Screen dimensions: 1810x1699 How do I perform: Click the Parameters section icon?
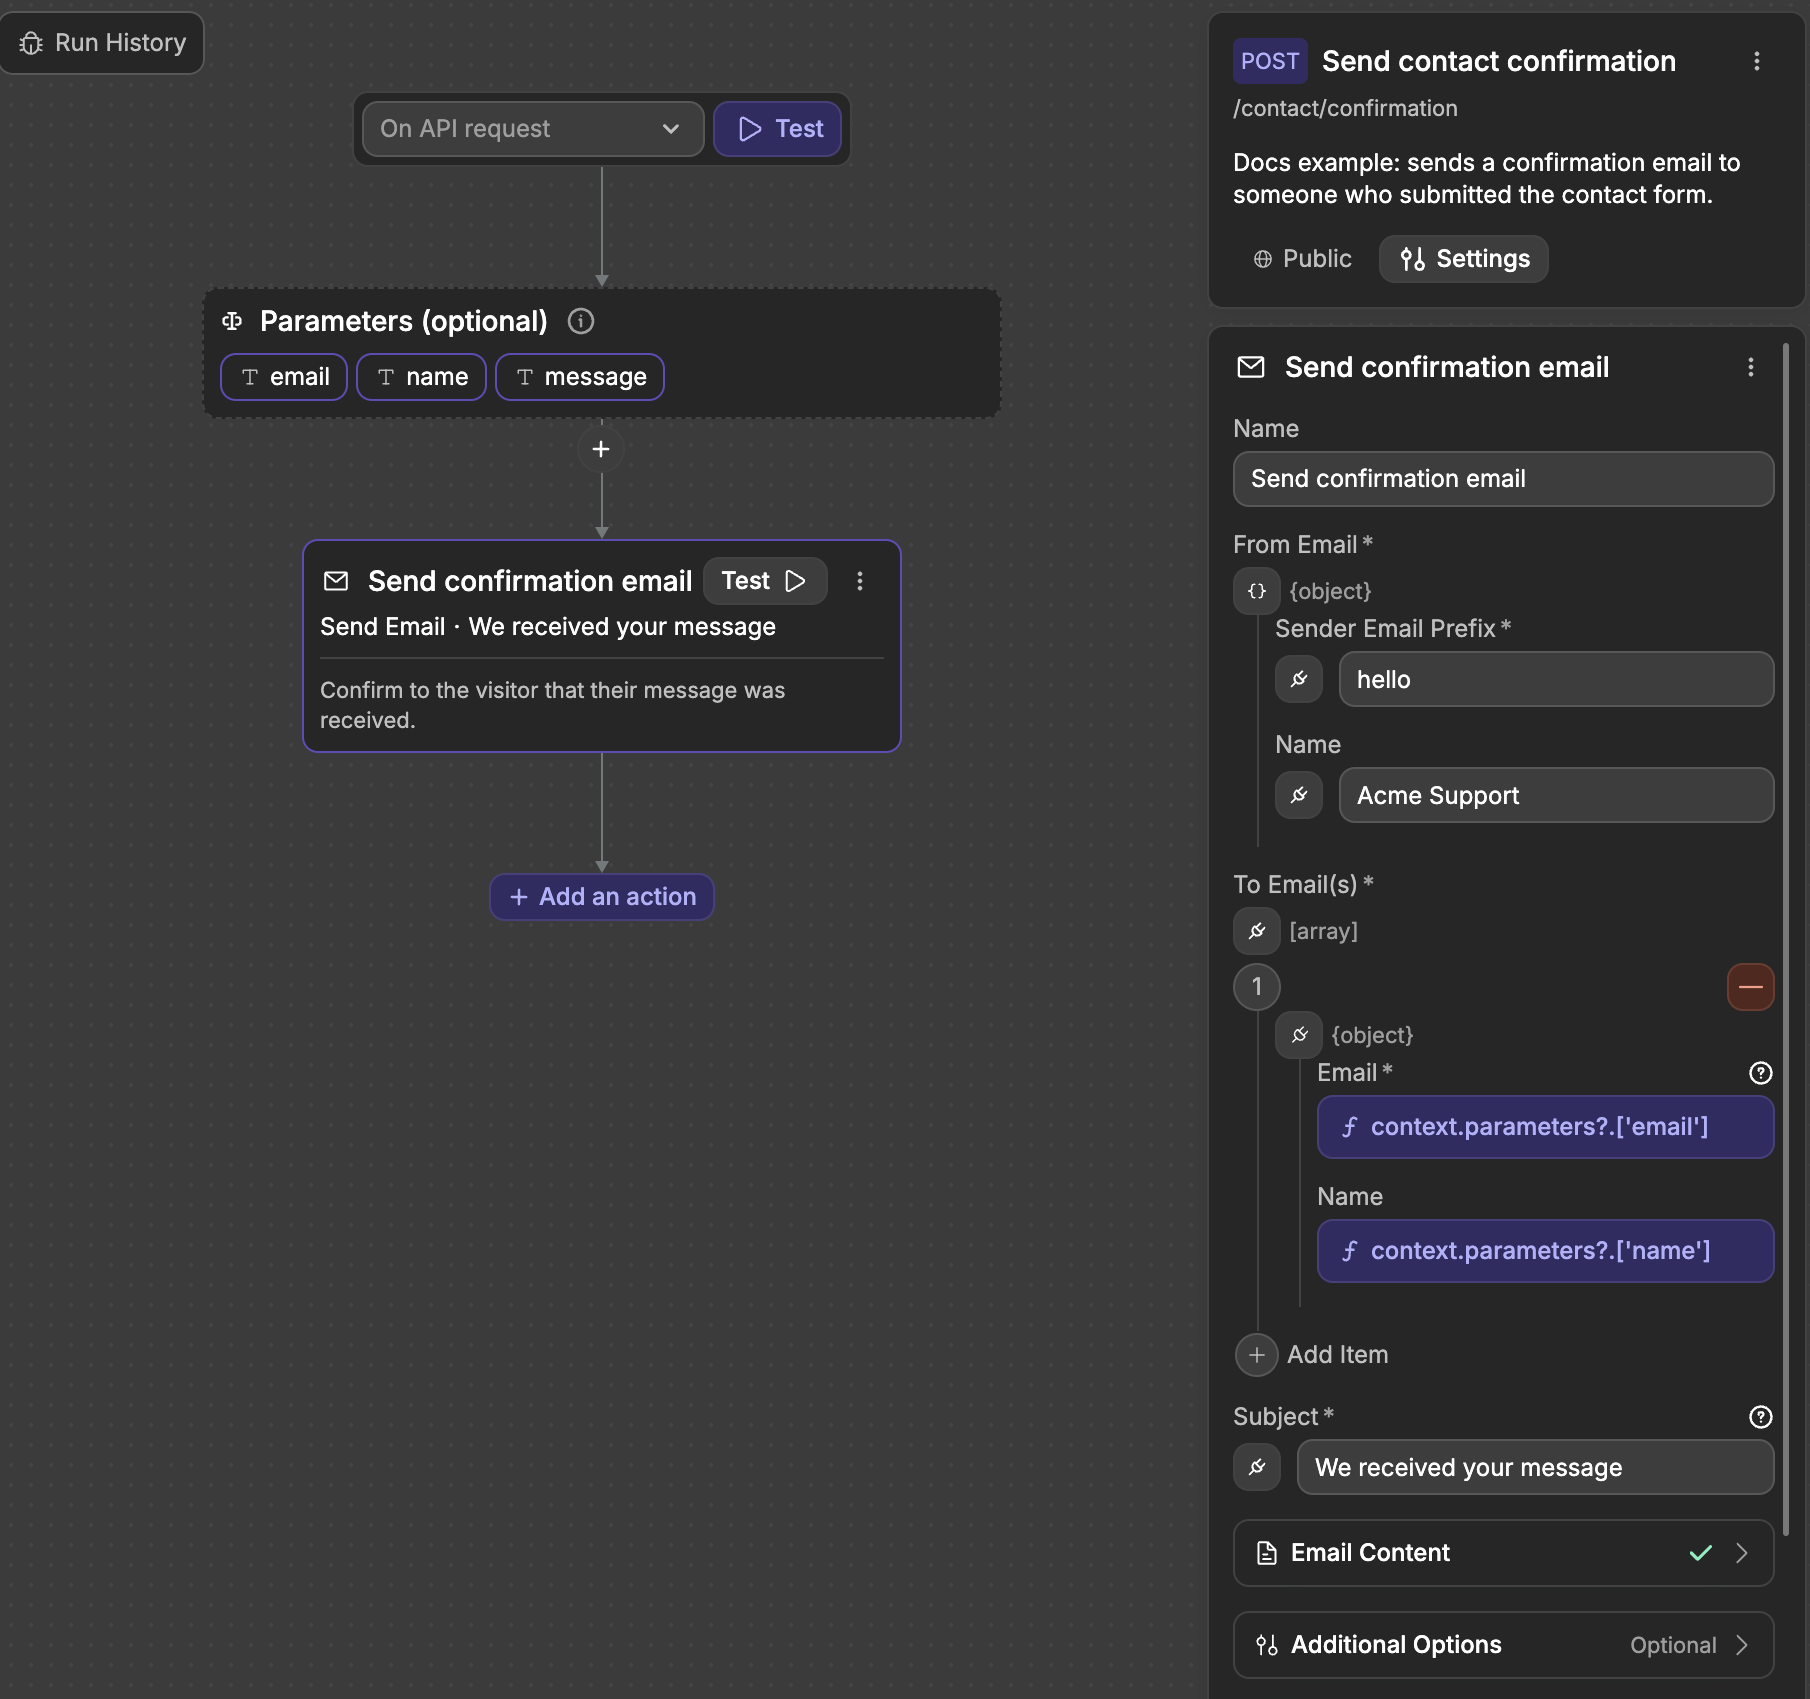232,321
